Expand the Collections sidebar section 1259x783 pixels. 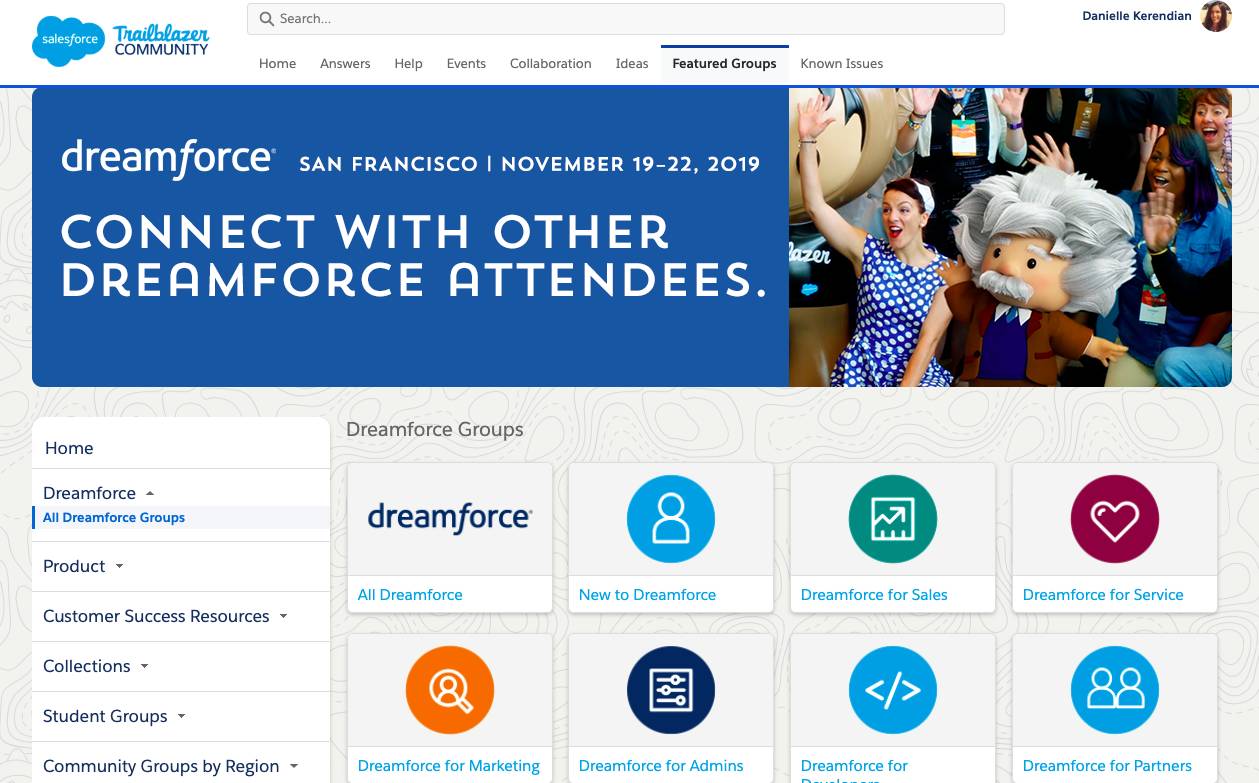point(144,666)
